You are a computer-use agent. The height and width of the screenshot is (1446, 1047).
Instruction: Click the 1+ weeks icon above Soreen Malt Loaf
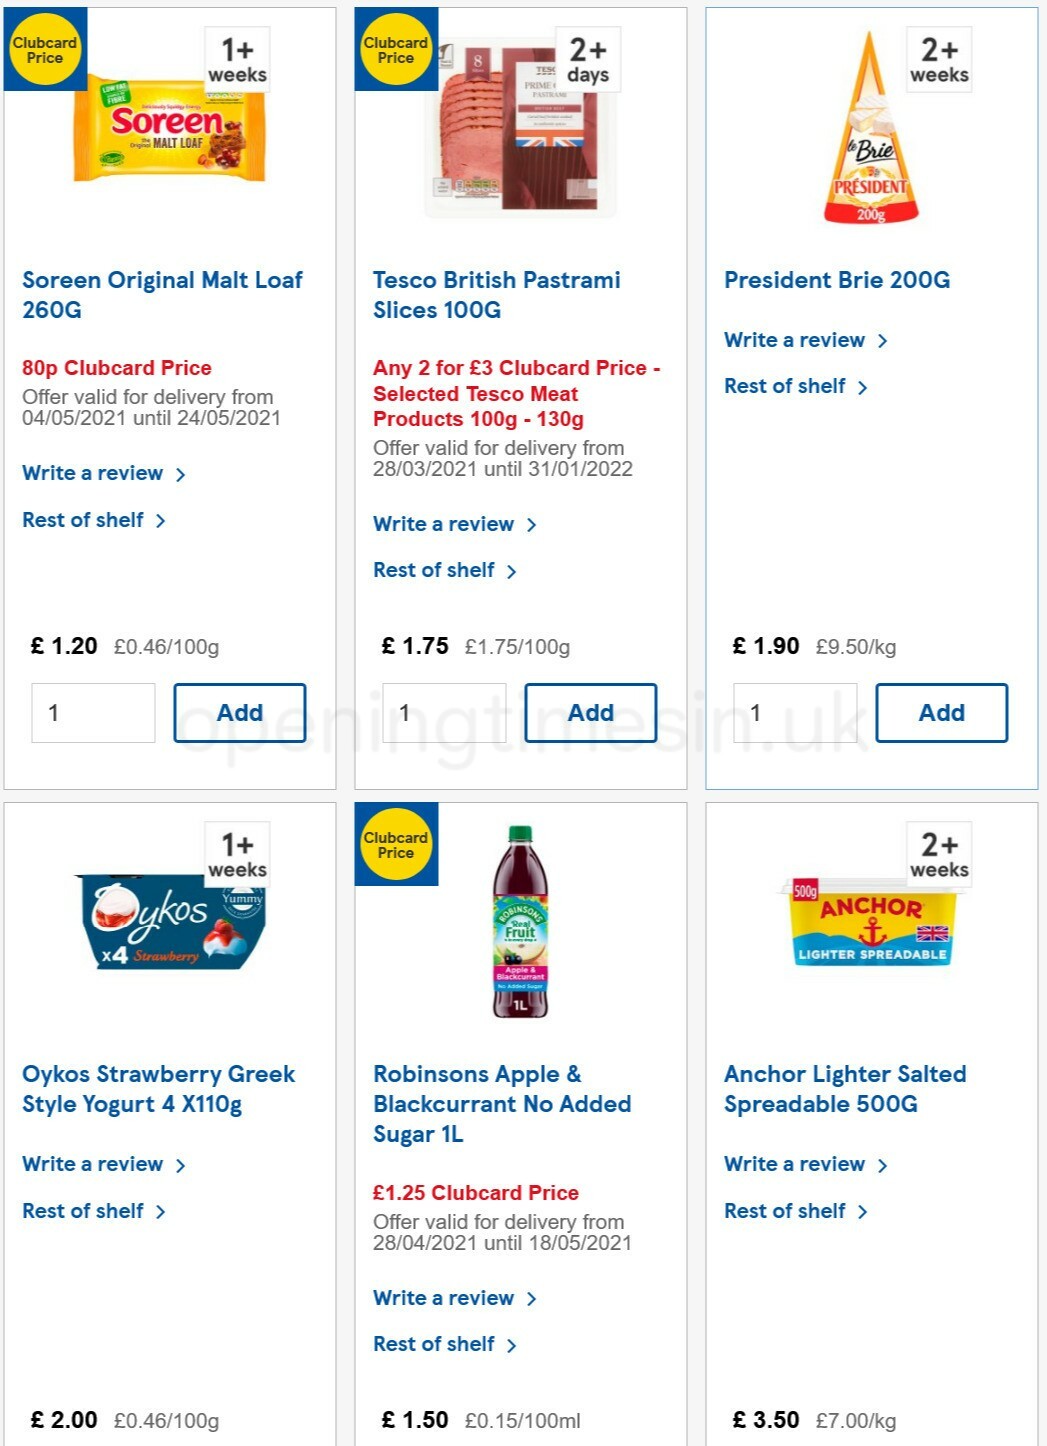click(x=237, y=60)
